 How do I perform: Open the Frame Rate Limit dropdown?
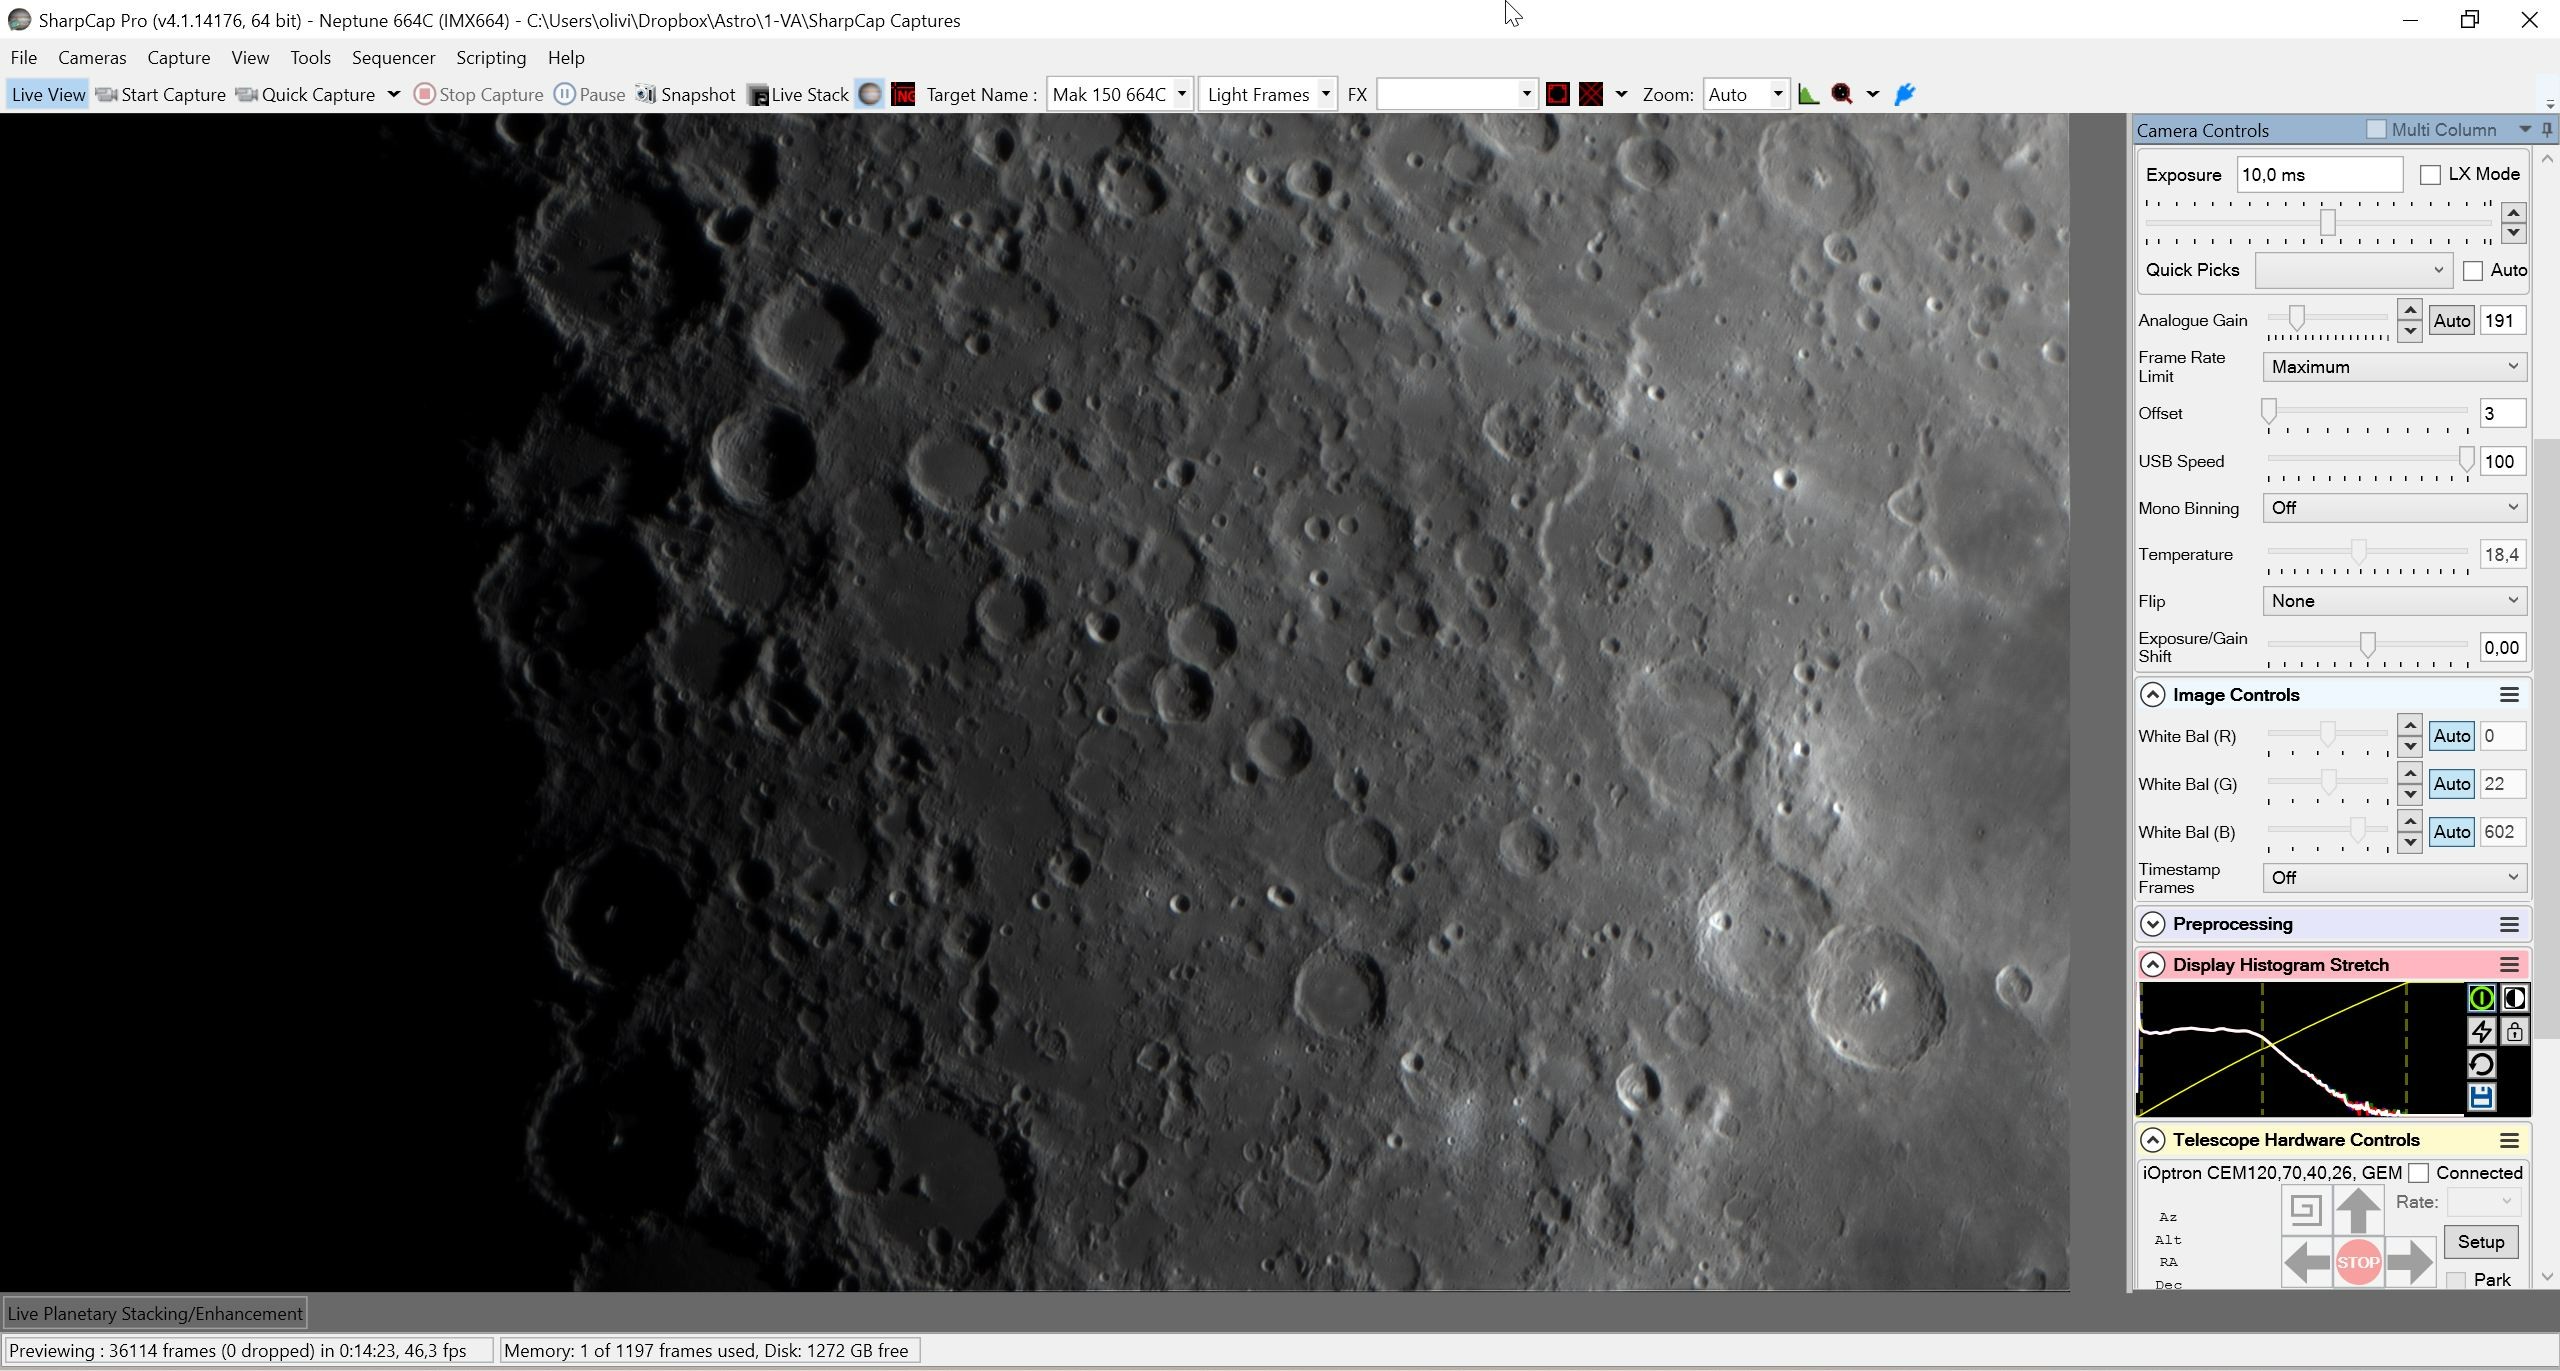pyautogui.click(x=2394, y=367)
